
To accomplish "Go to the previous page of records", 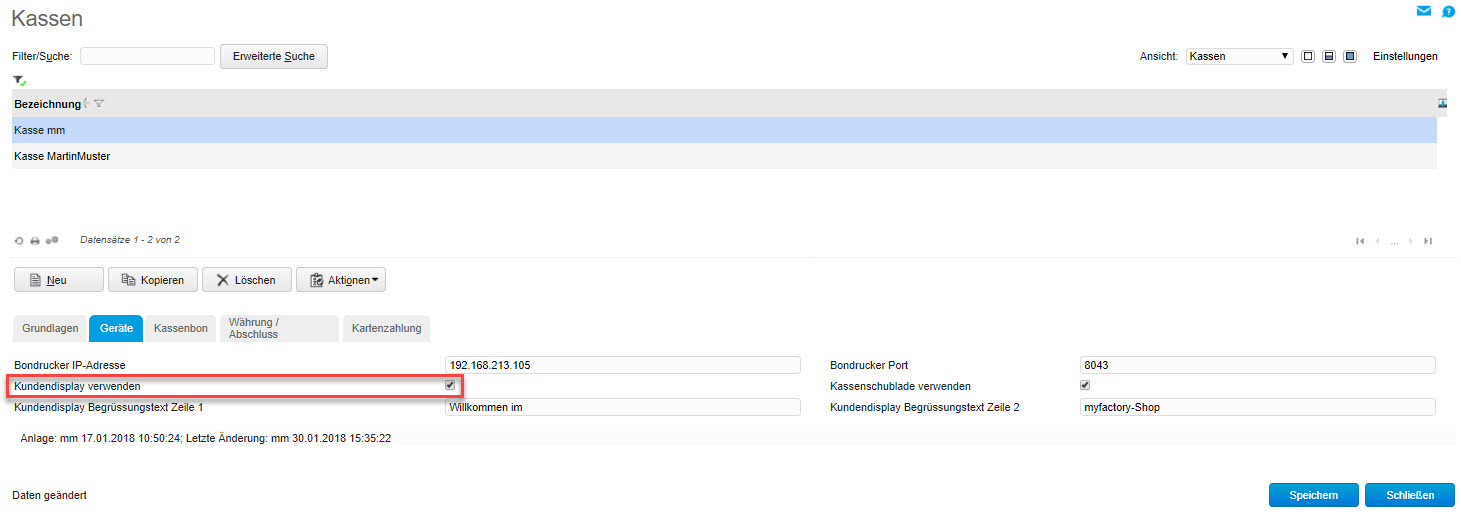I will coord(1378,241).
